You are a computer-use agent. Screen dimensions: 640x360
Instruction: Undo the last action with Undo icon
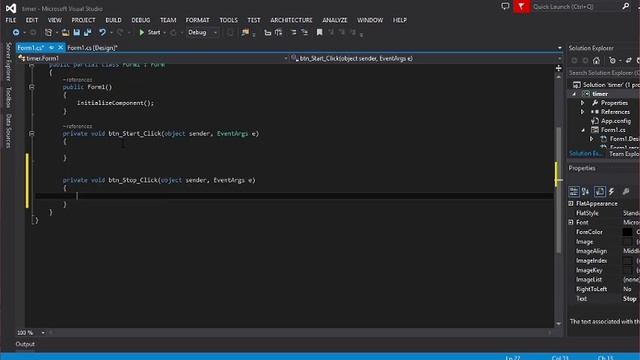102,32
